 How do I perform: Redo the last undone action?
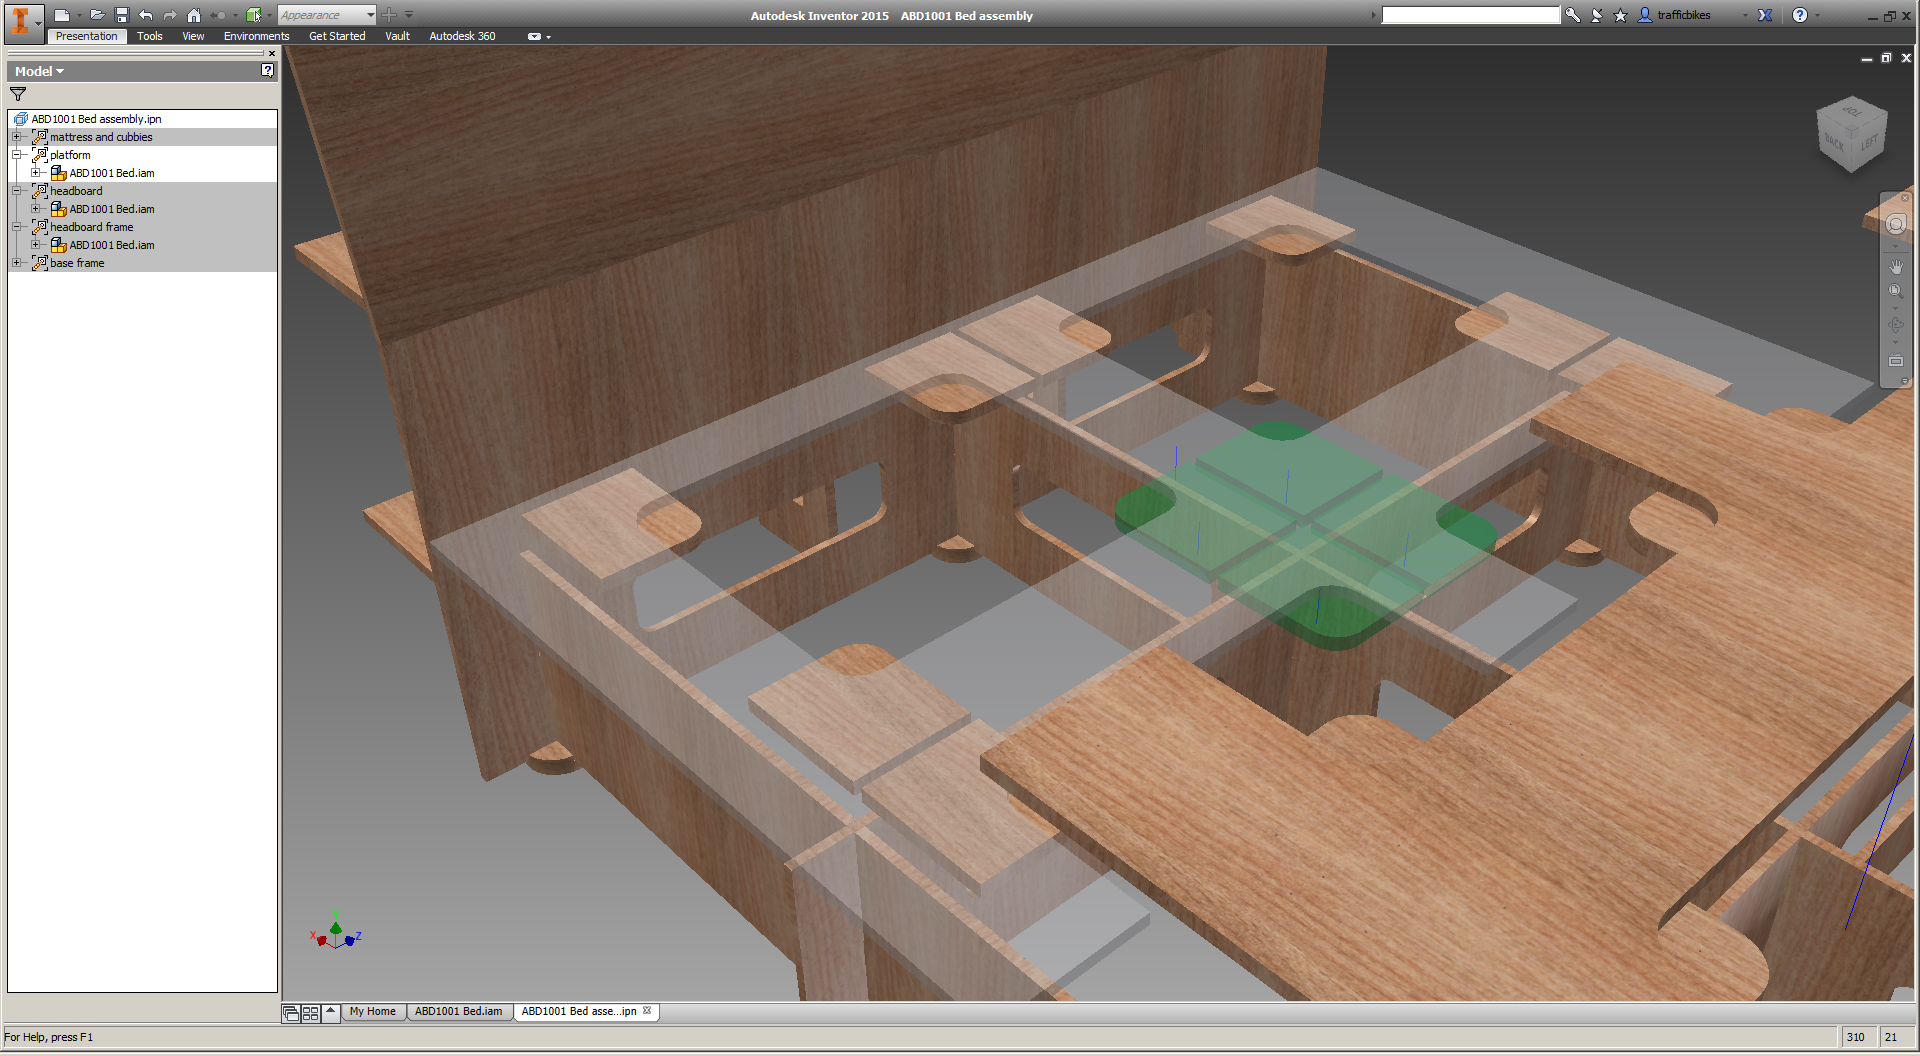tap(170, 15)
